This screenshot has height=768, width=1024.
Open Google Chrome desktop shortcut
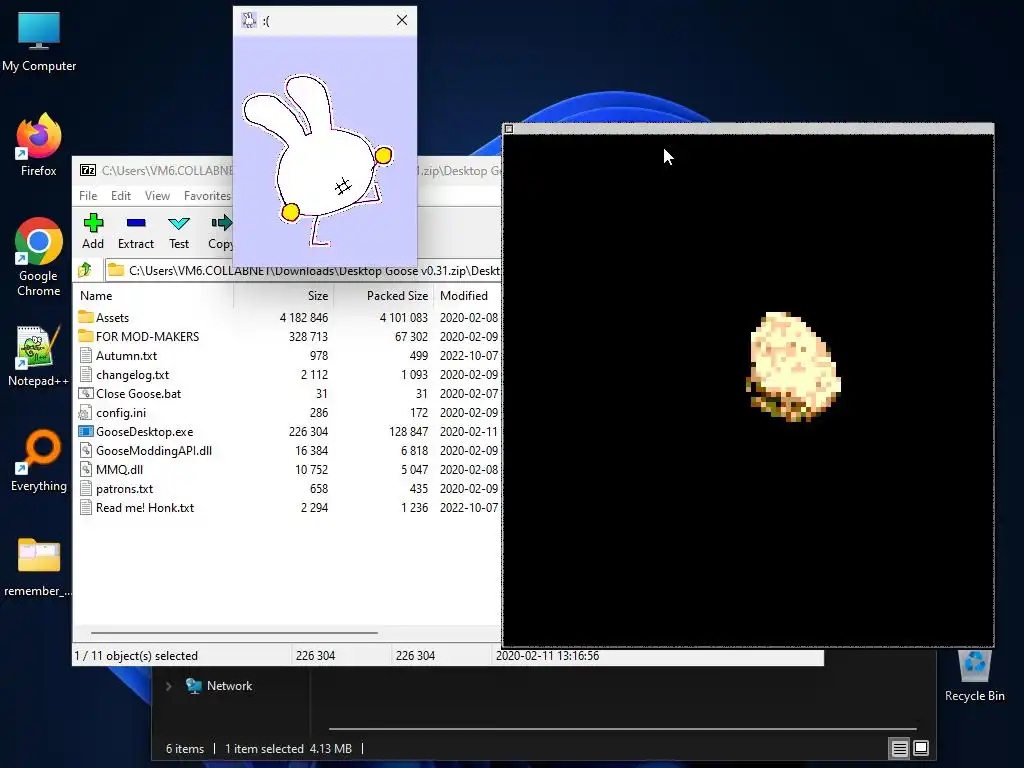tap(39, 257)
